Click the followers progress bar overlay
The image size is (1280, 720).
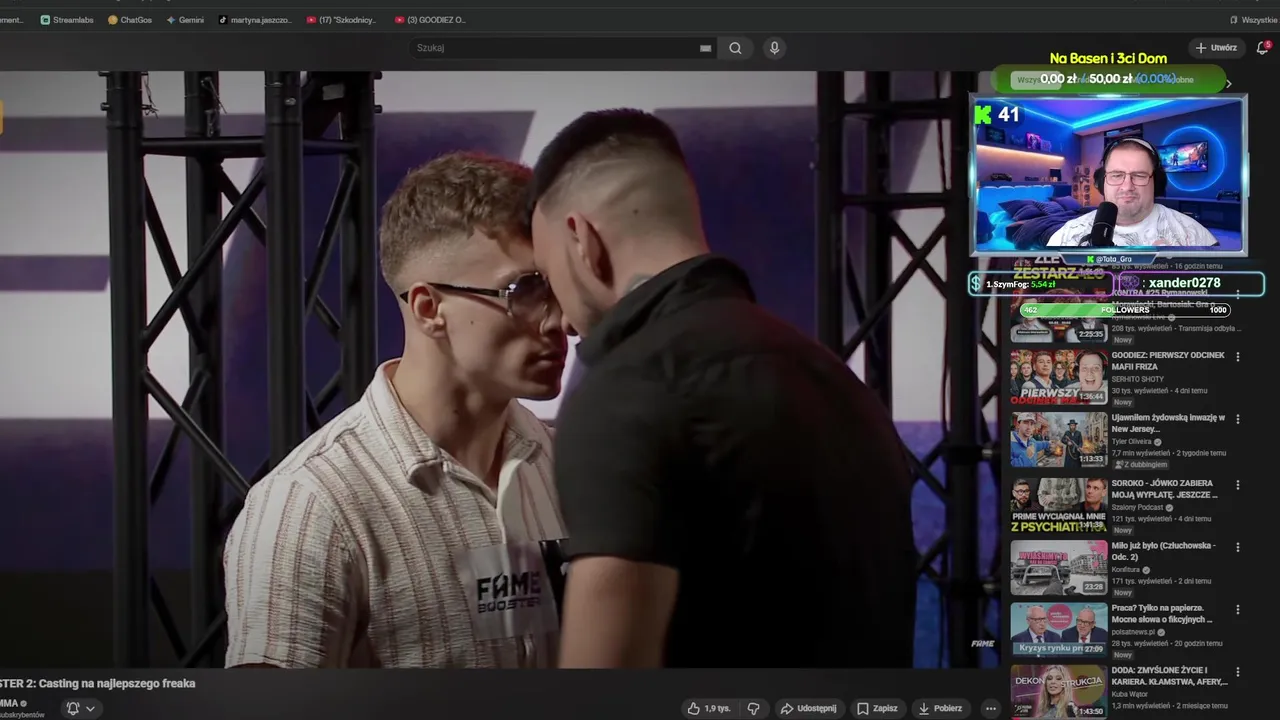click(x=1125, y=310)
